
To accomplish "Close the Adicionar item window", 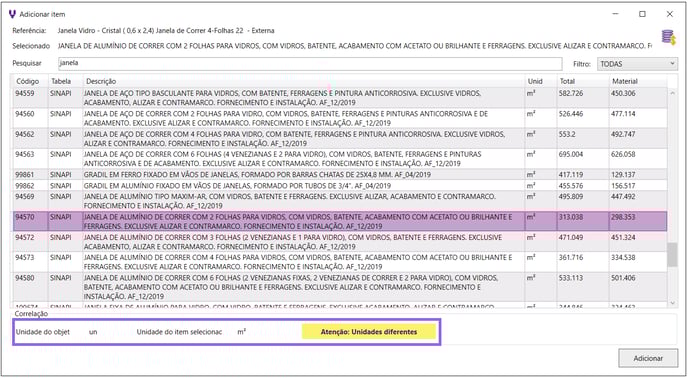I will click(x=670, y=14).
